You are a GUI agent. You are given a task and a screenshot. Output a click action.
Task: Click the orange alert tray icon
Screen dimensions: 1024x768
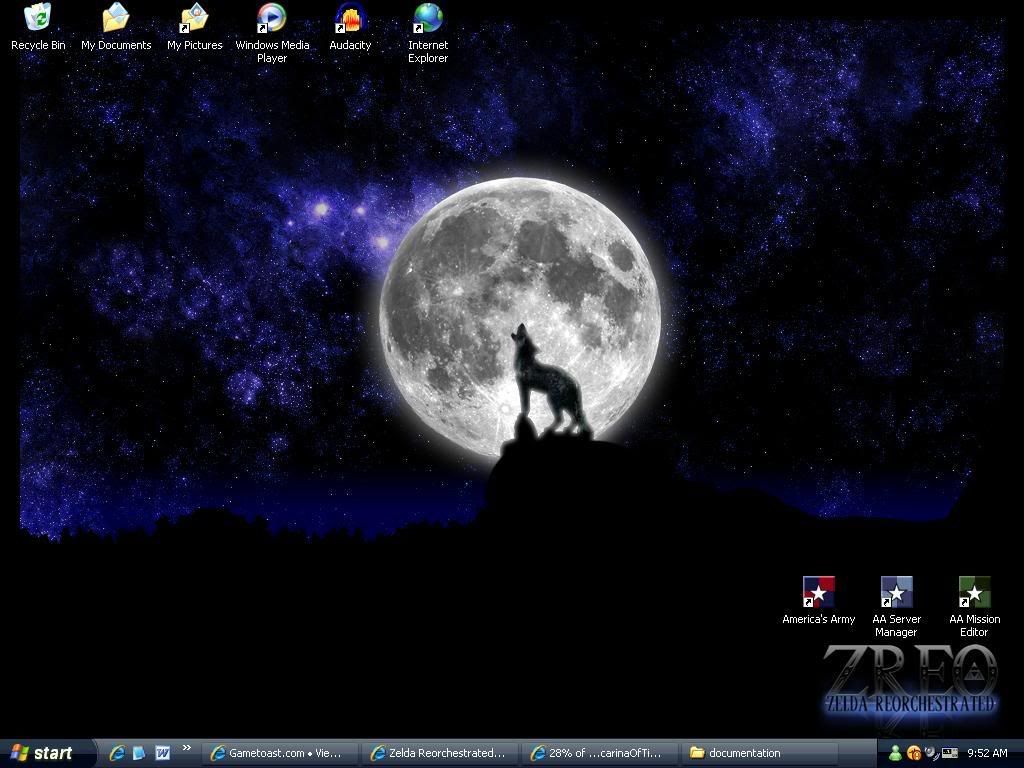(914, 753)
